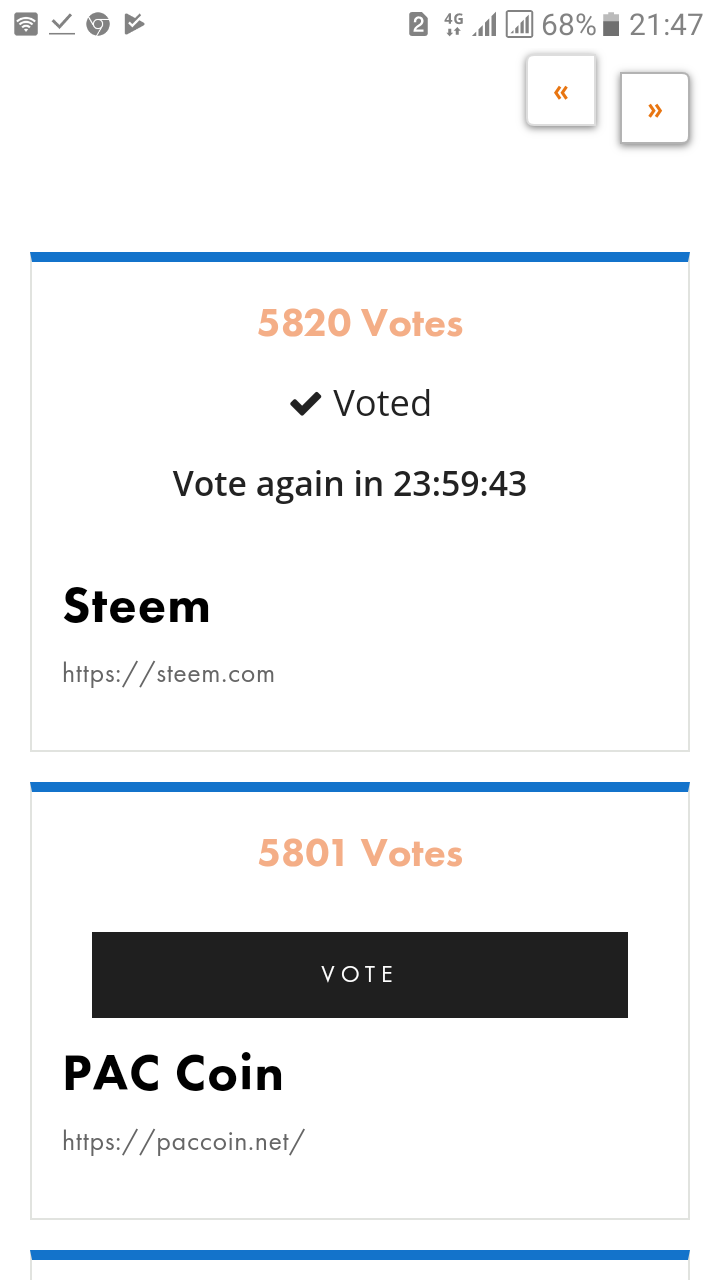
Task: Tap the Vote again in countdown timer
Action: 350,484
